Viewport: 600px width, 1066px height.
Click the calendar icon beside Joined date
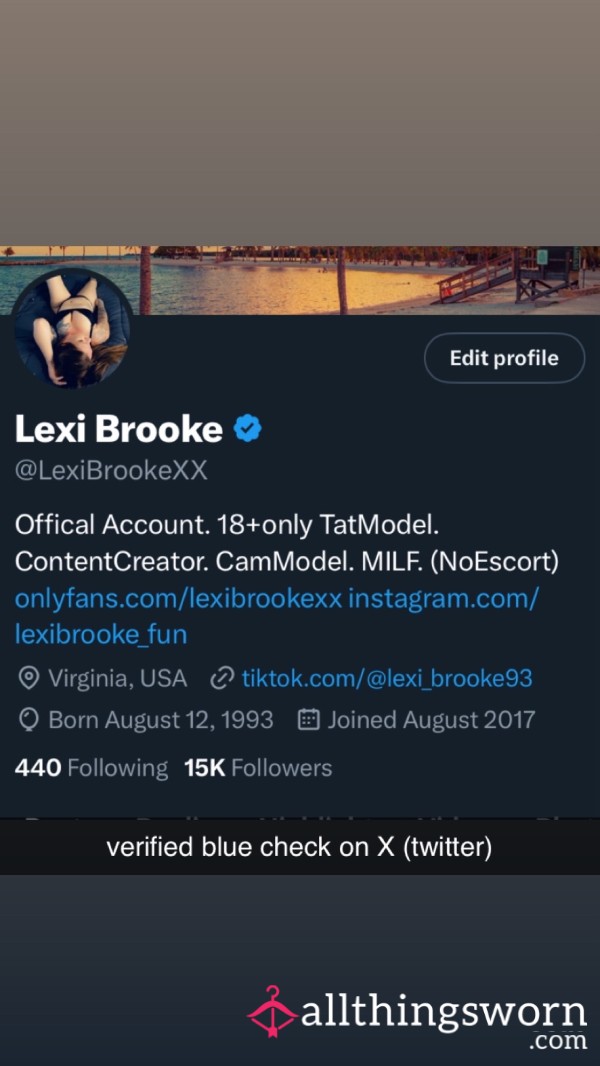[308, 719]
